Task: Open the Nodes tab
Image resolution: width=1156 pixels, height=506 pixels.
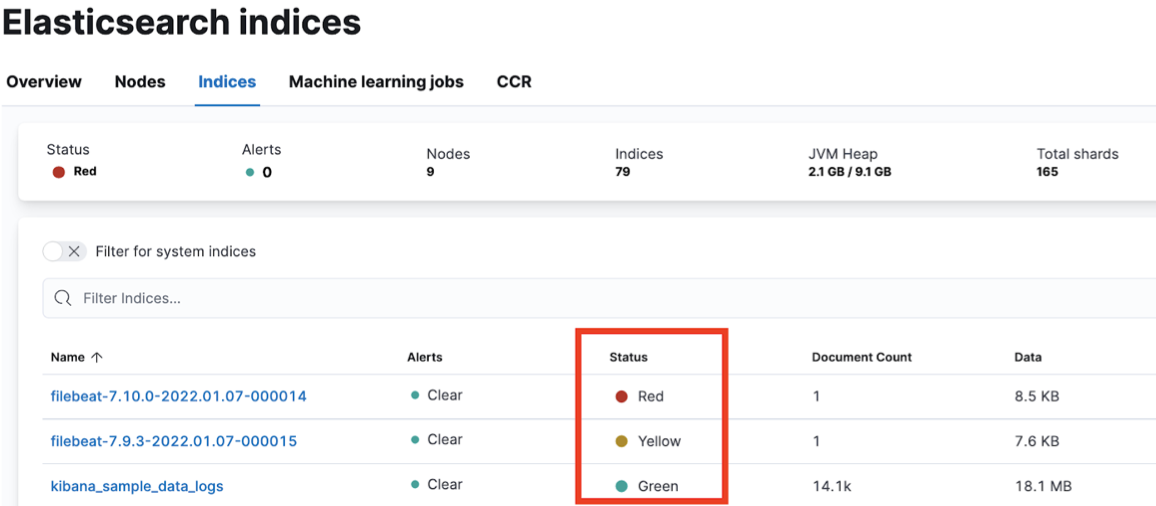Action: [140, 82]
